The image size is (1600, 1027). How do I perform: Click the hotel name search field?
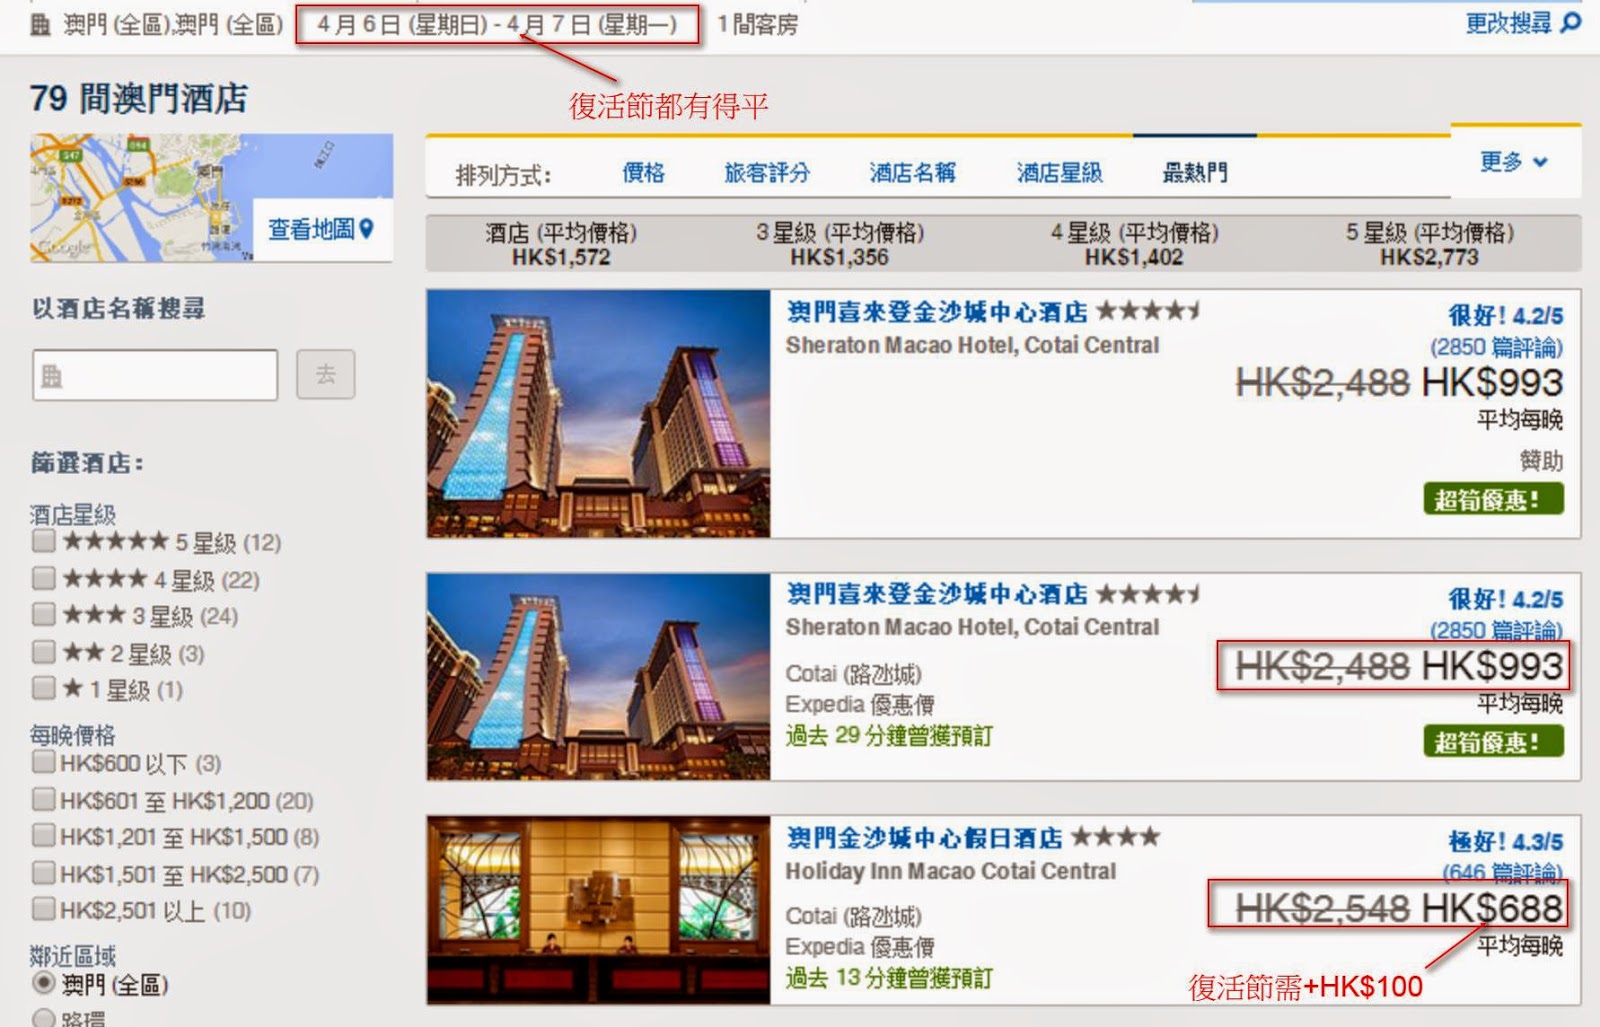click(155, 375)
